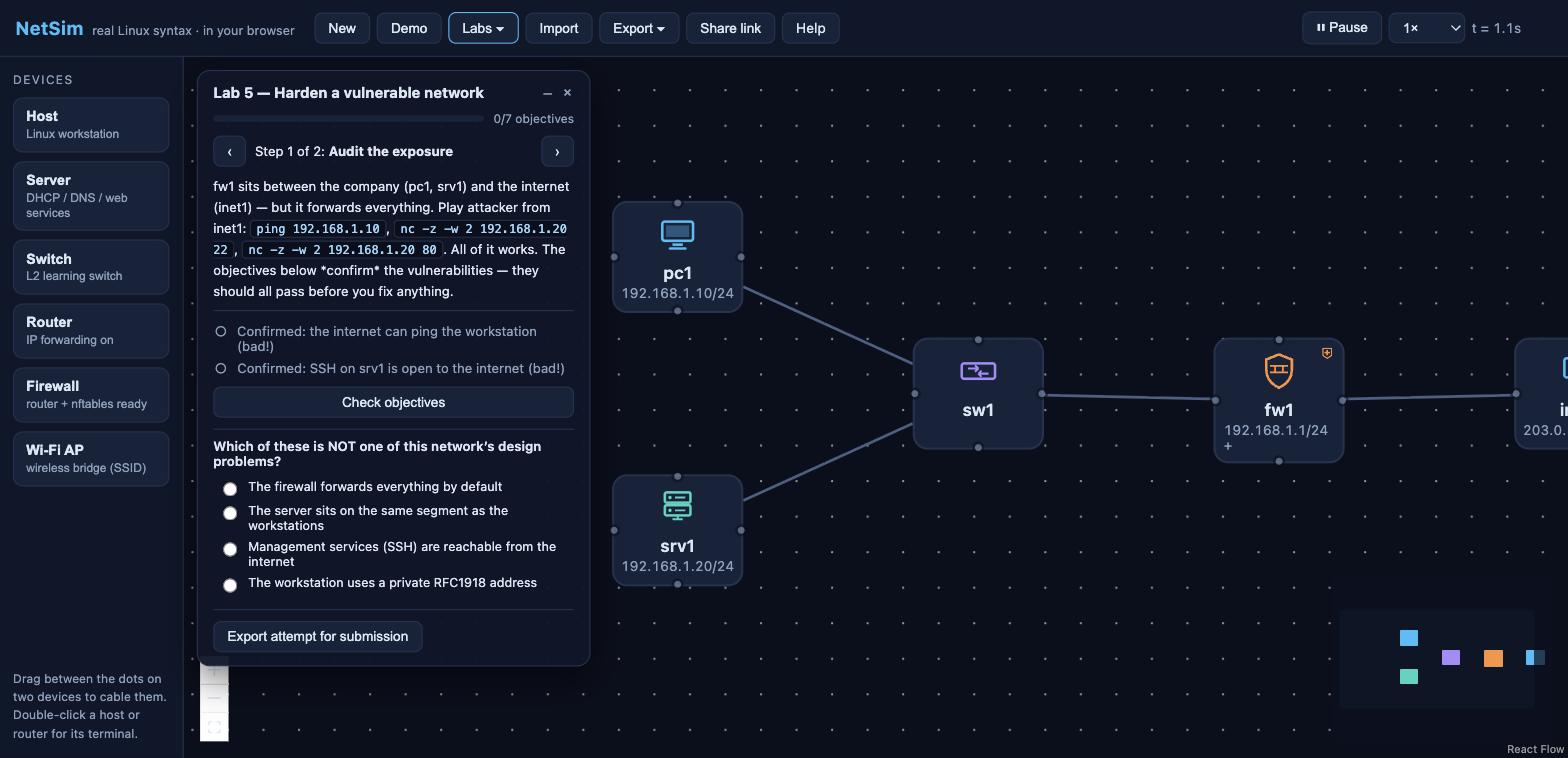Select the cable between pc1 and sw1
The image size is (1568, 758).
(828, 325)
